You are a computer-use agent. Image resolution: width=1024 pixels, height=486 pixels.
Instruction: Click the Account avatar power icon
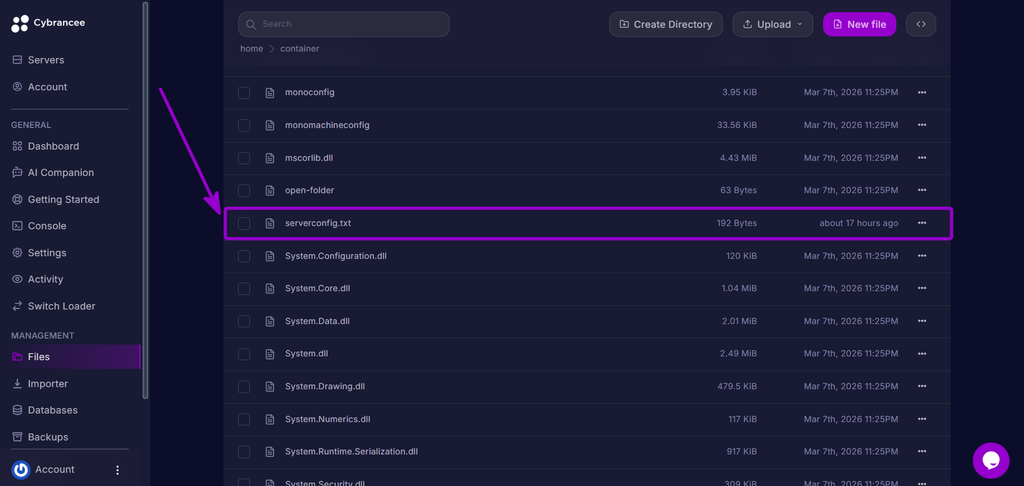pyautogui.click(x=21, y=470)
